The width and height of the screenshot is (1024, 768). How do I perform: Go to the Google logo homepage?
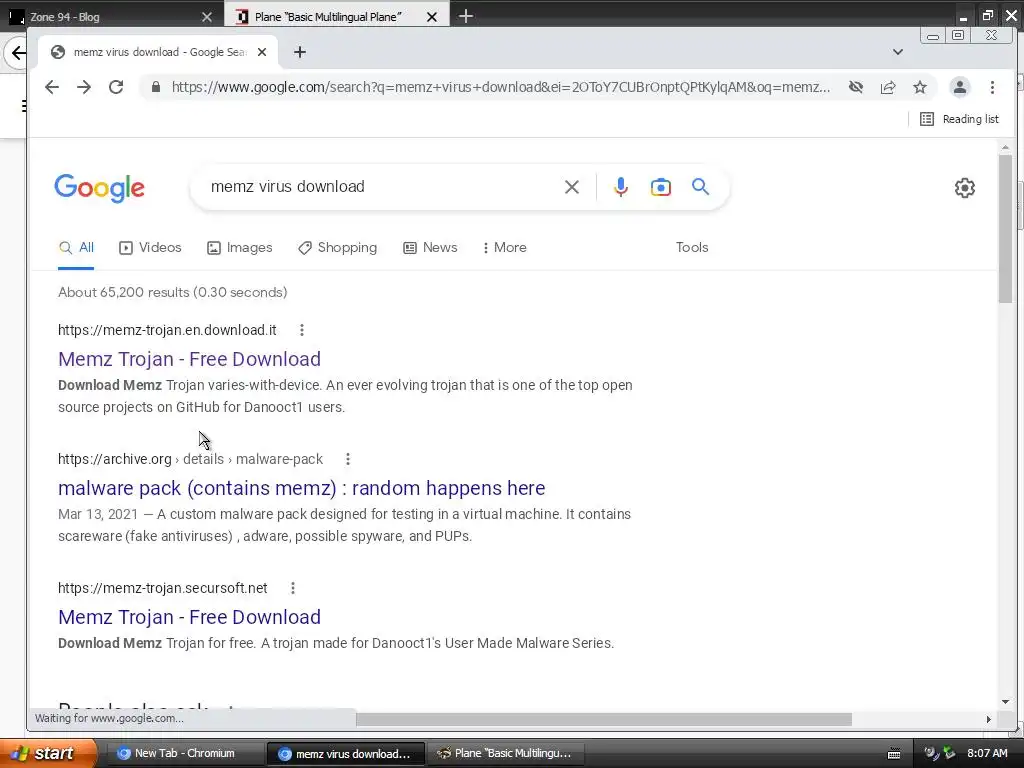[99, 188]
